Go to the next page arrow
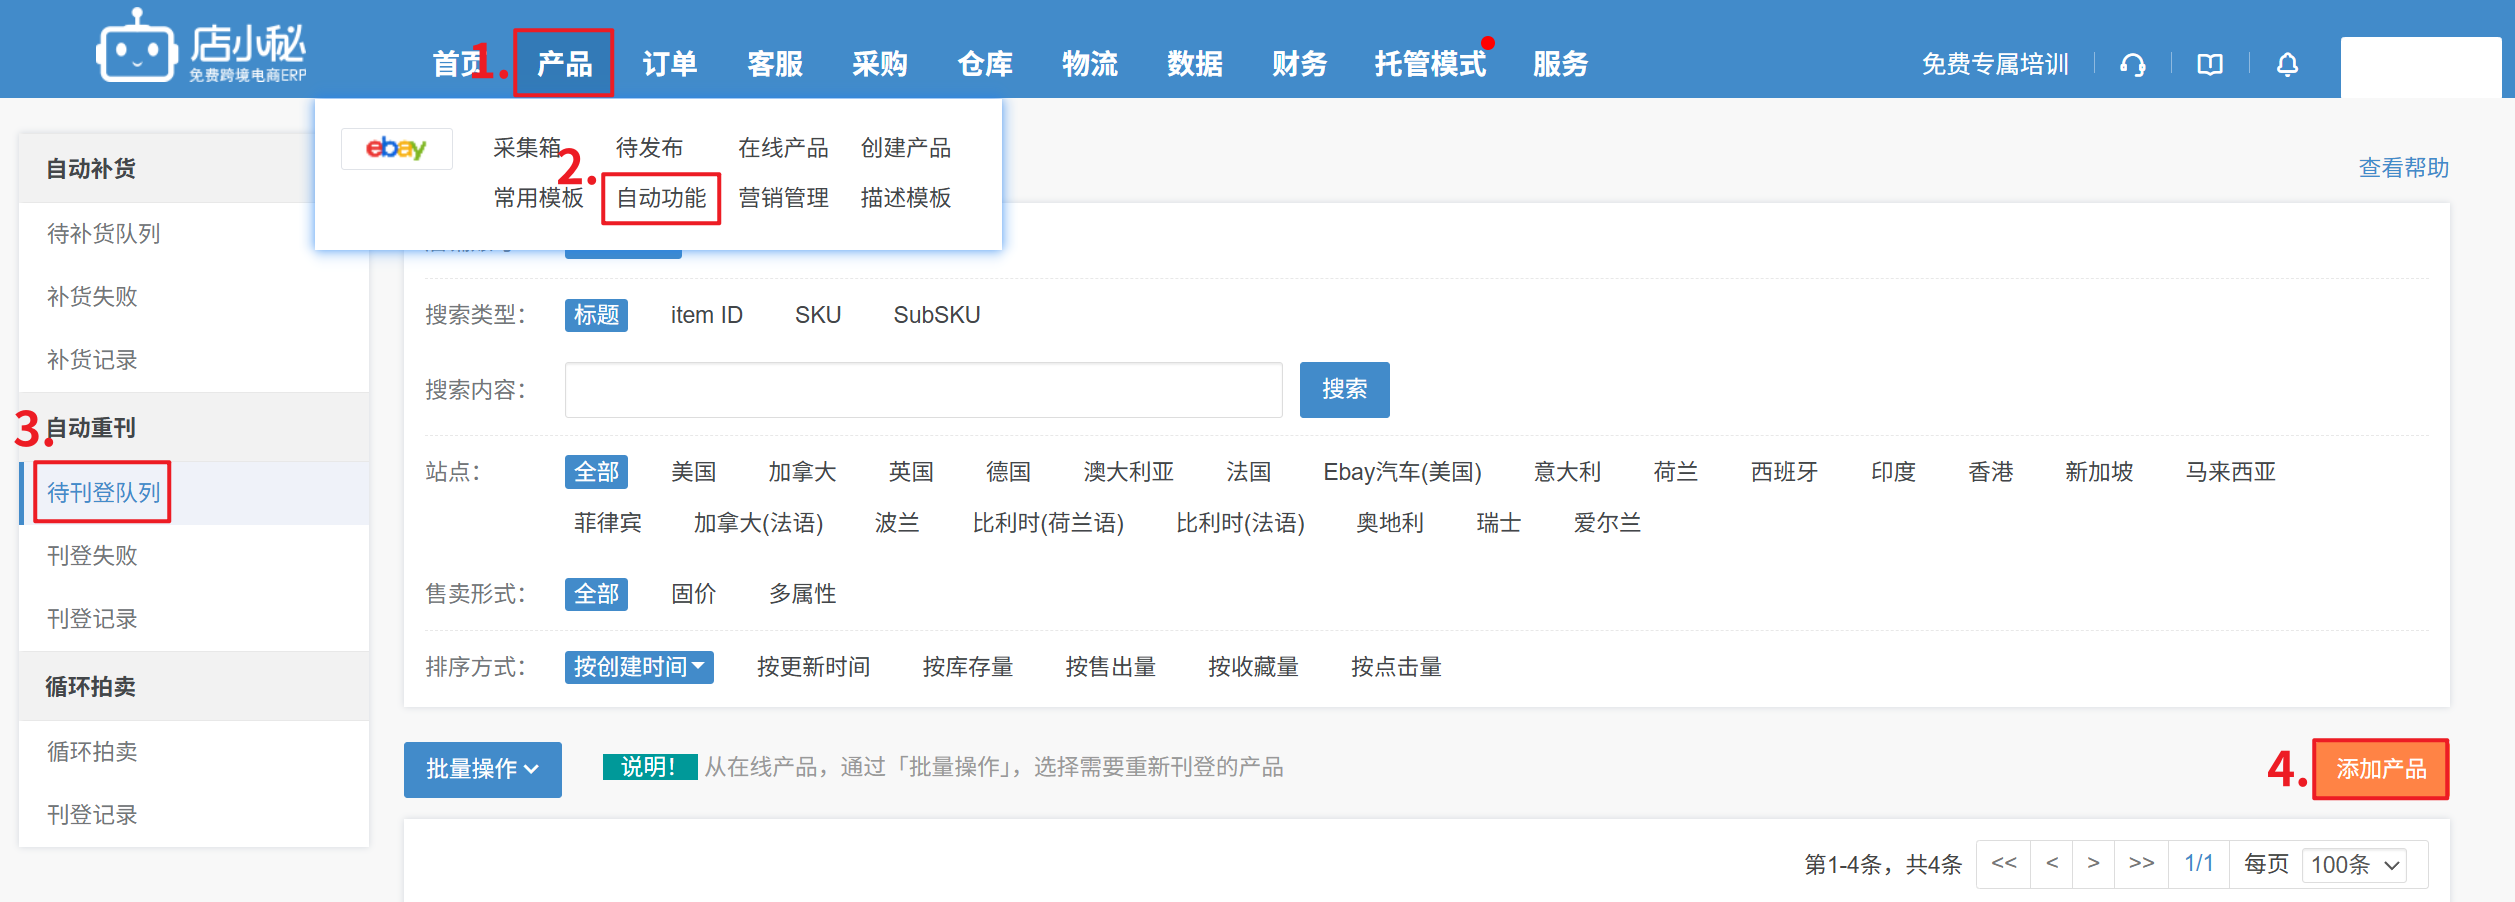 coord(2092,864)
